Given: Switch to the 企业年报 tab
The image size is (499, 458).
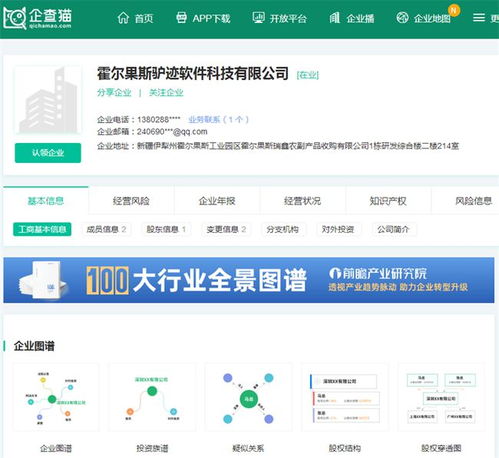Looking at the screenshot, I should pyautogui.click(x=217, y=201).
